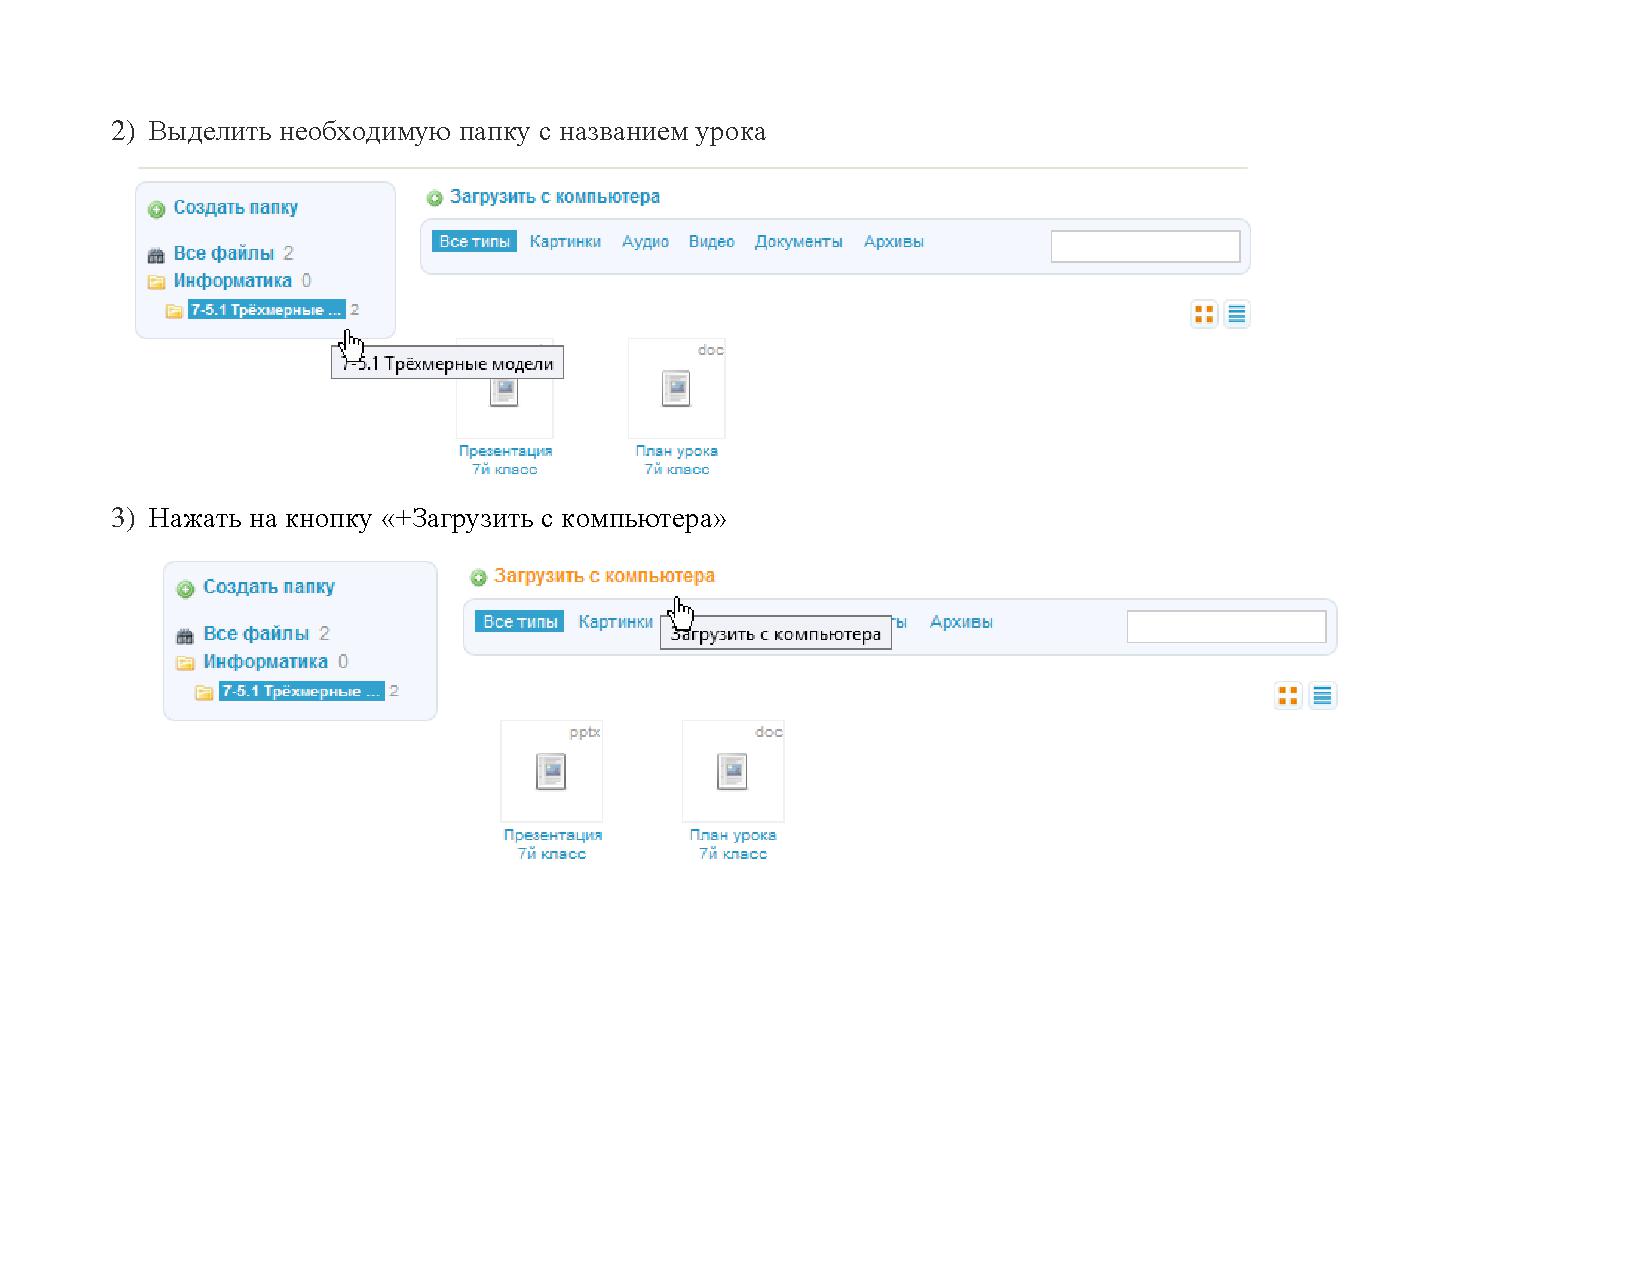
Task: Select 'Все типы' filter tab in lower screenshot
Action: point(520,622)
